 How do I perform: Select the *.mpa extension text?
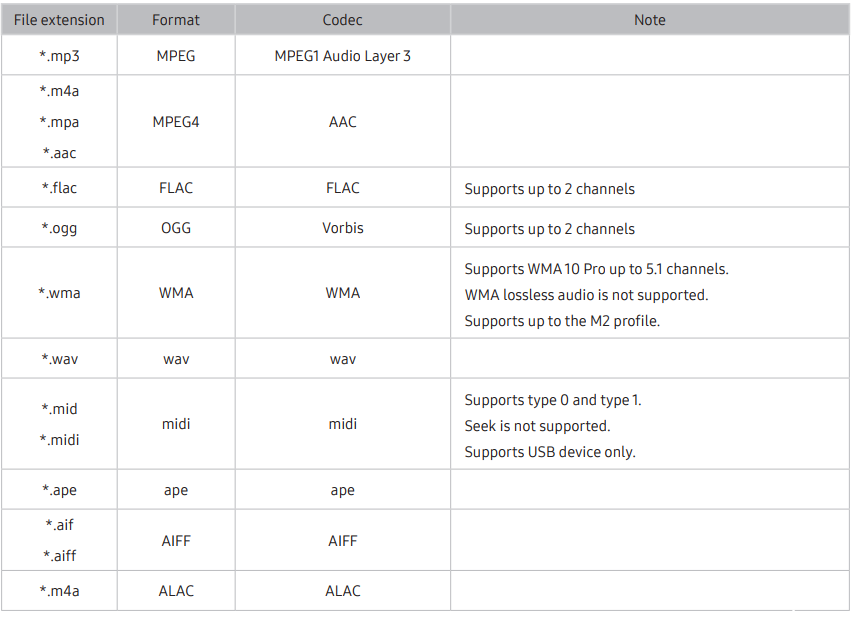tap(59, 122)
